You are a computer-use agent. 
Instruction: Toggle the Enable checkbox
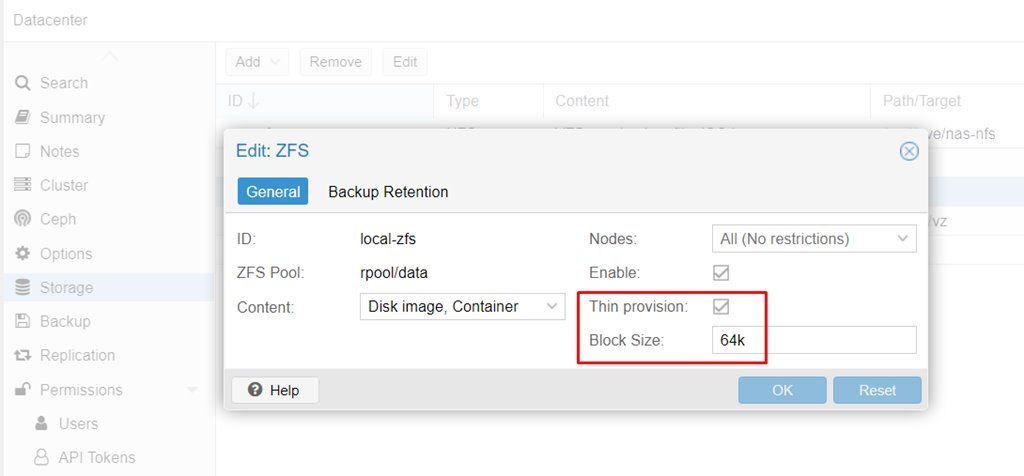pyautogui.click(x=721, y=272)
